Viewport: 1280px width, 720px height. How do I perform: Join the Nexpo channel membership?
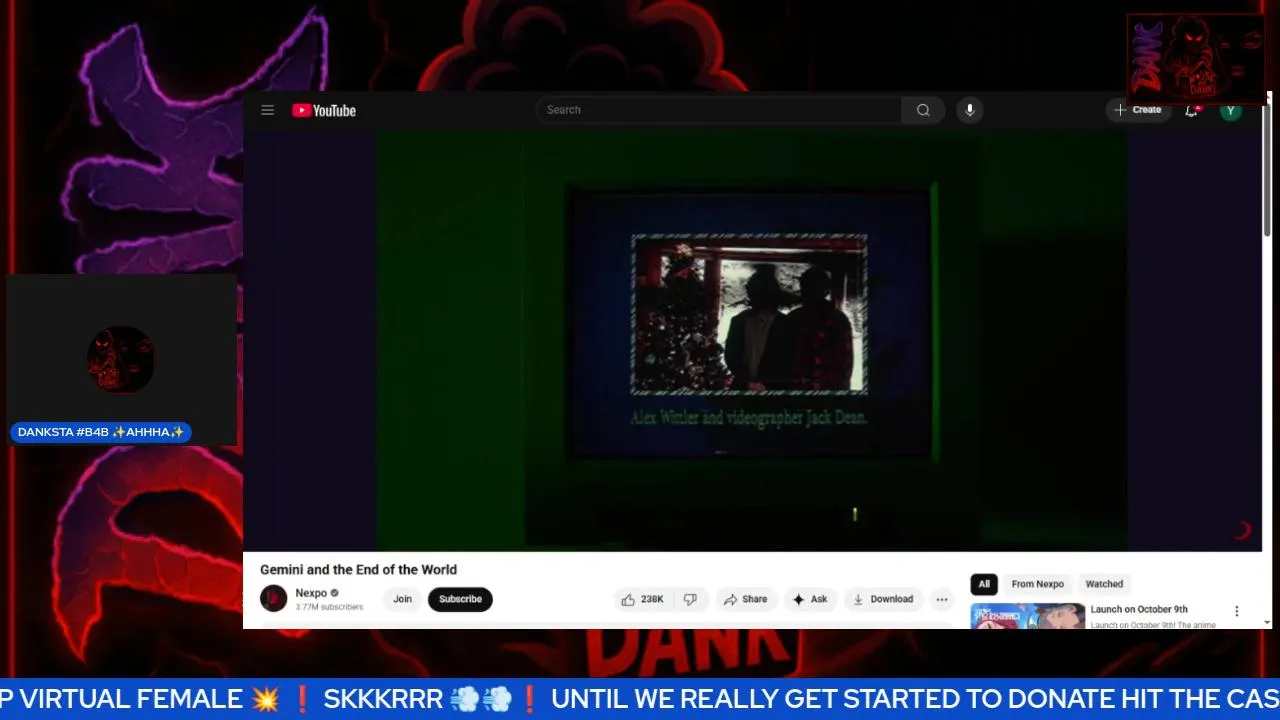pos(402,599)
